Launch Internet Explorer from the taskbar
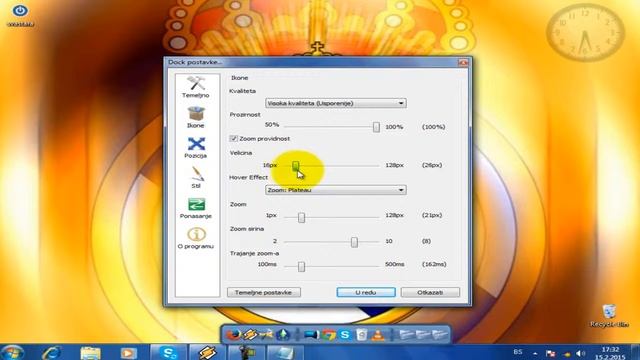The width and height of the screenshot is (640, 360). (x=52, y=353)
